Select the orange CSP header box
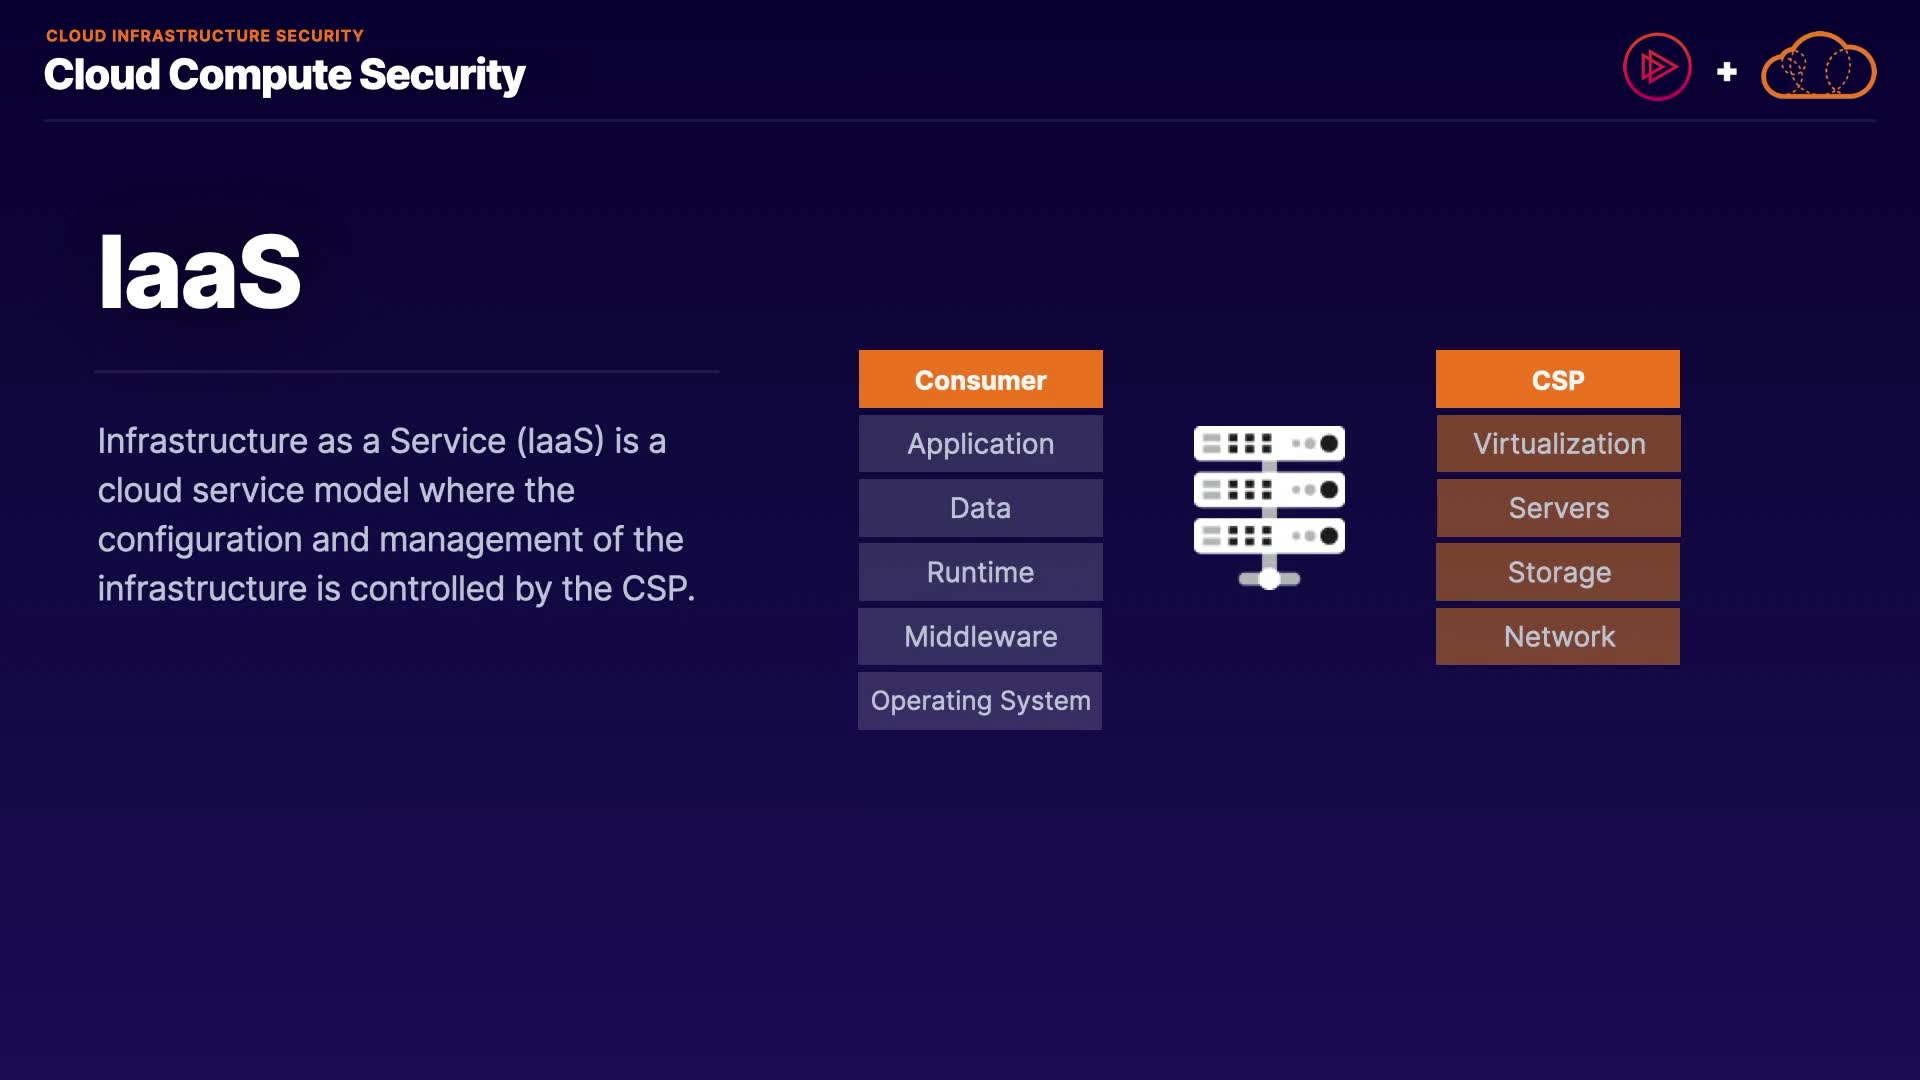The image size is (1920, 1080). [x=1557, y=380]
